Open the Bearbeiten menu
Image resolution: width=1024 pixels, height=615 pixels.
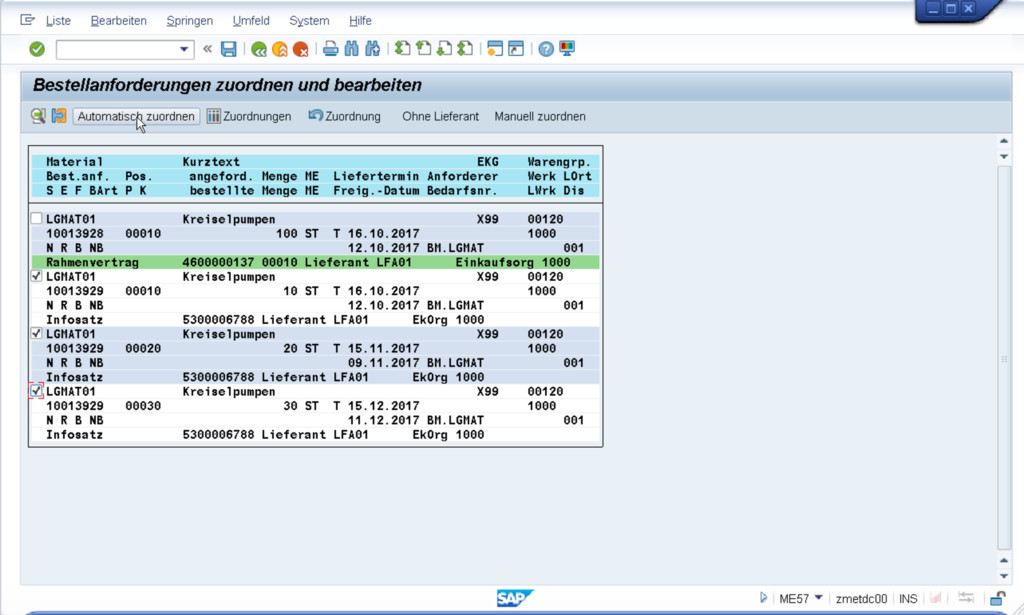pyautogui.click(x=118, y=21)
